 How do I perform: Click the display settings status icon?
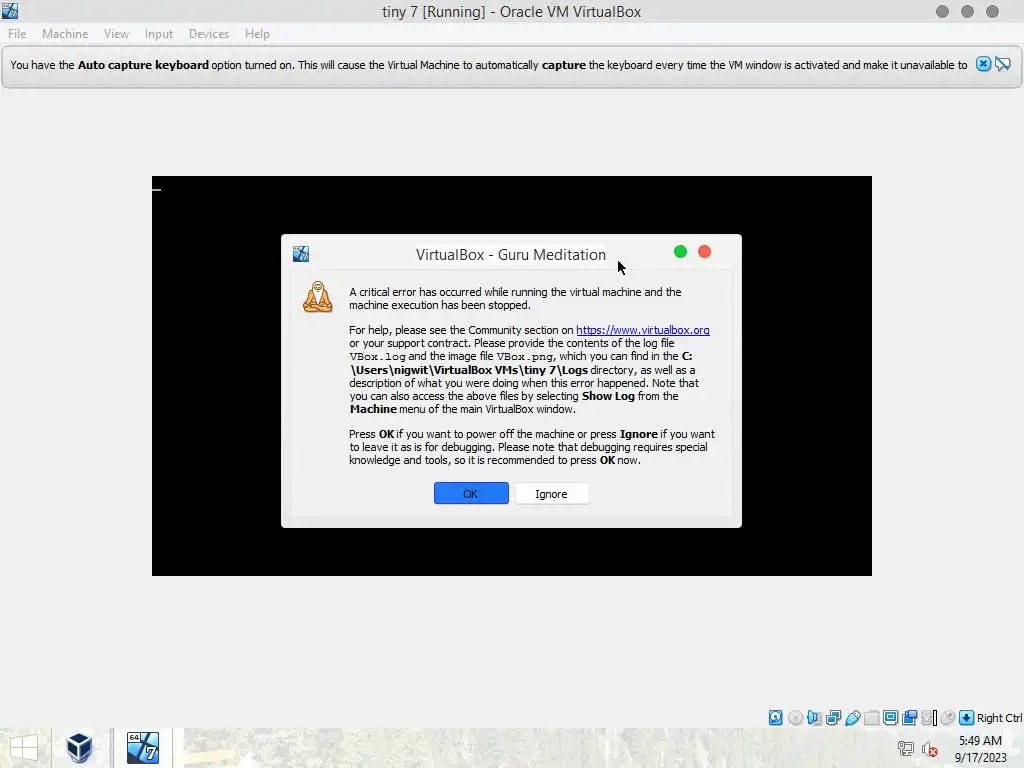pyautogui.click(x=890, y=718)
